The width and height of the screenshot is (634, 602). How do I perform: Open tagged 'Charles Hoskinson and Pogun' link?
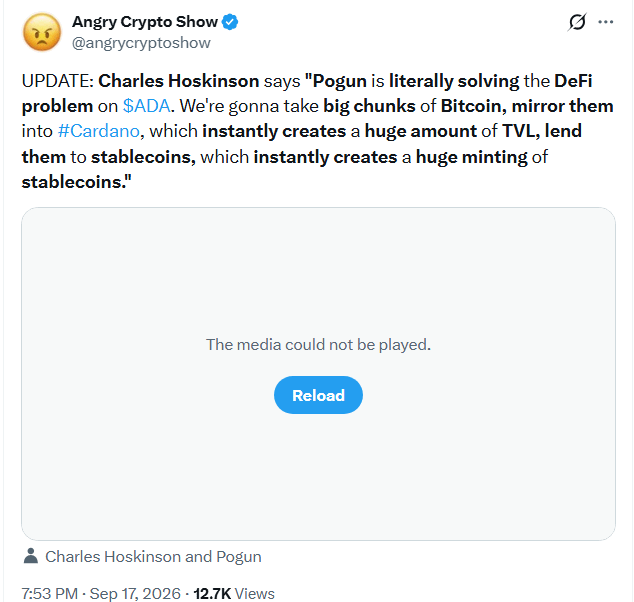tap(153, 557)
